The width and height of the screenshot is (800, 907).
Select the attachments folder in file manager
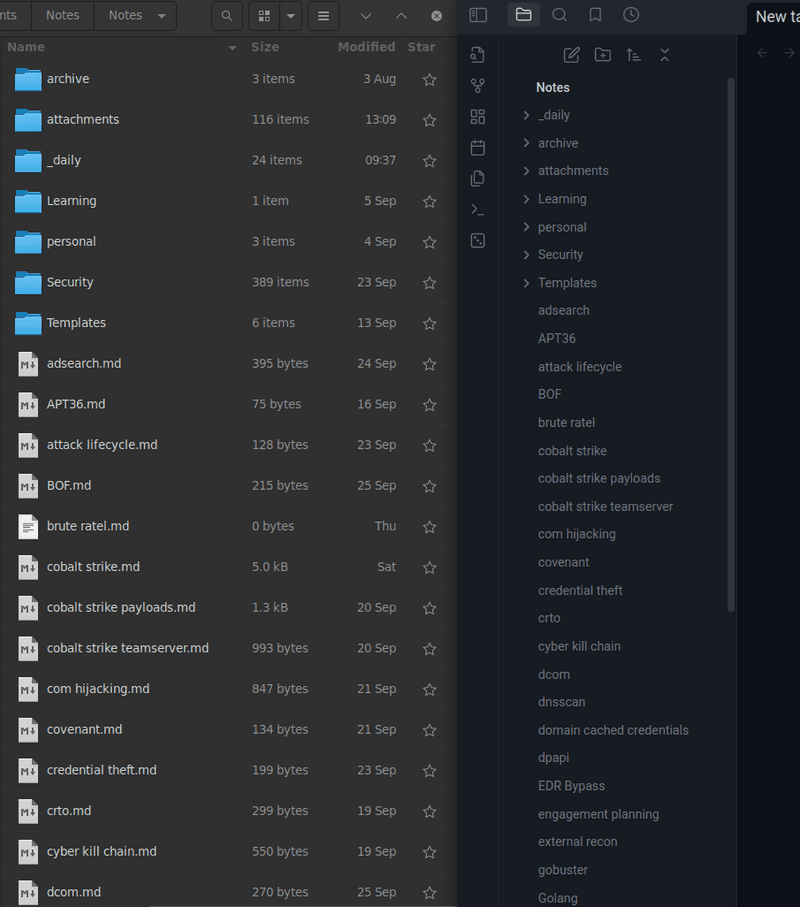click(x=83, y=120)
